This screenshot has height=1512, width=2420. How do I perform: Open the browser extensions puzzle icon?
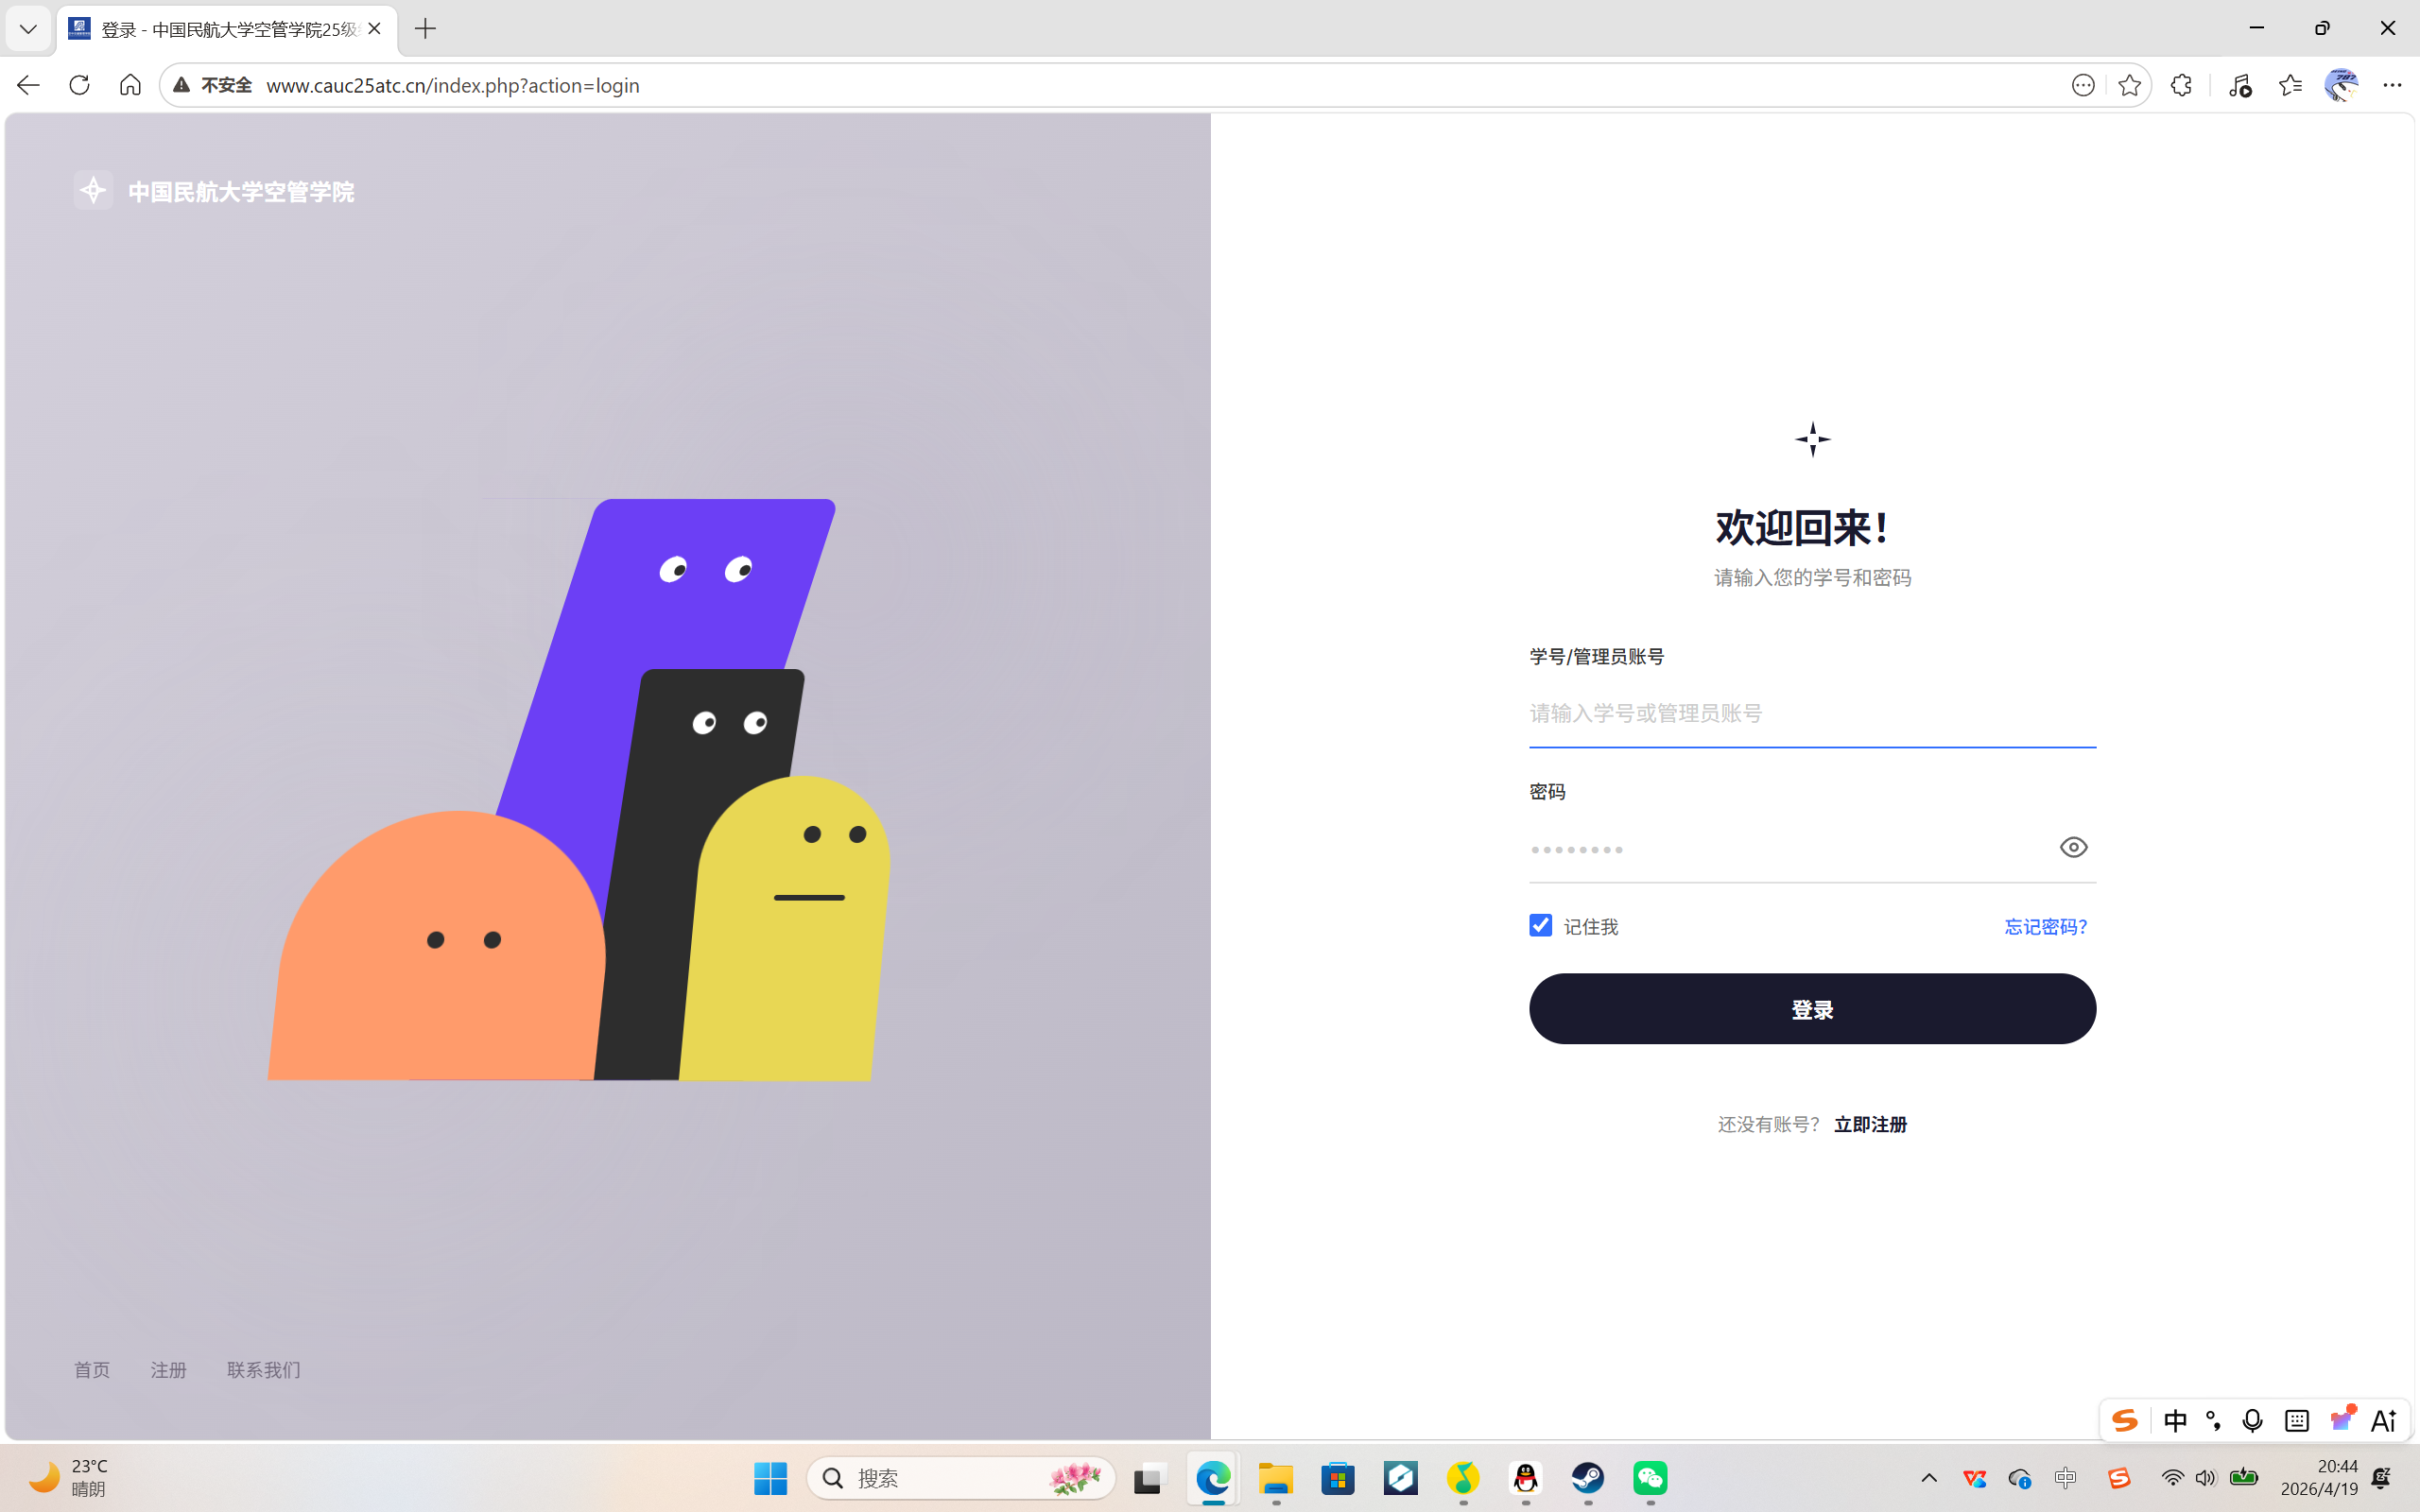[x=2180, y=85]
